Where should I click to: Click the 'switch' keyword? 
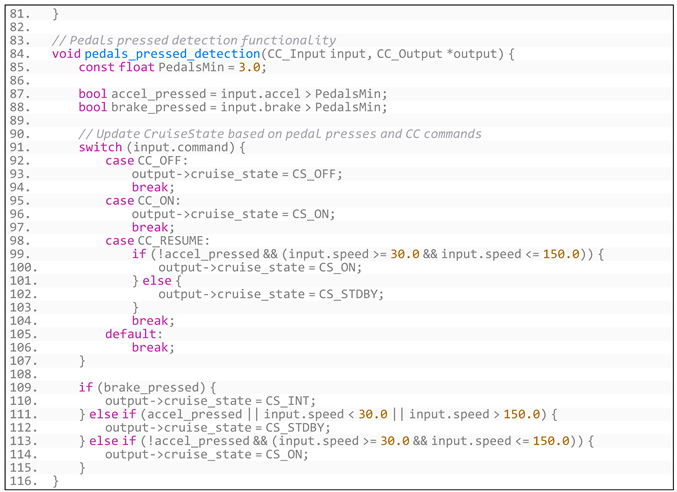[x=100, y=147]
